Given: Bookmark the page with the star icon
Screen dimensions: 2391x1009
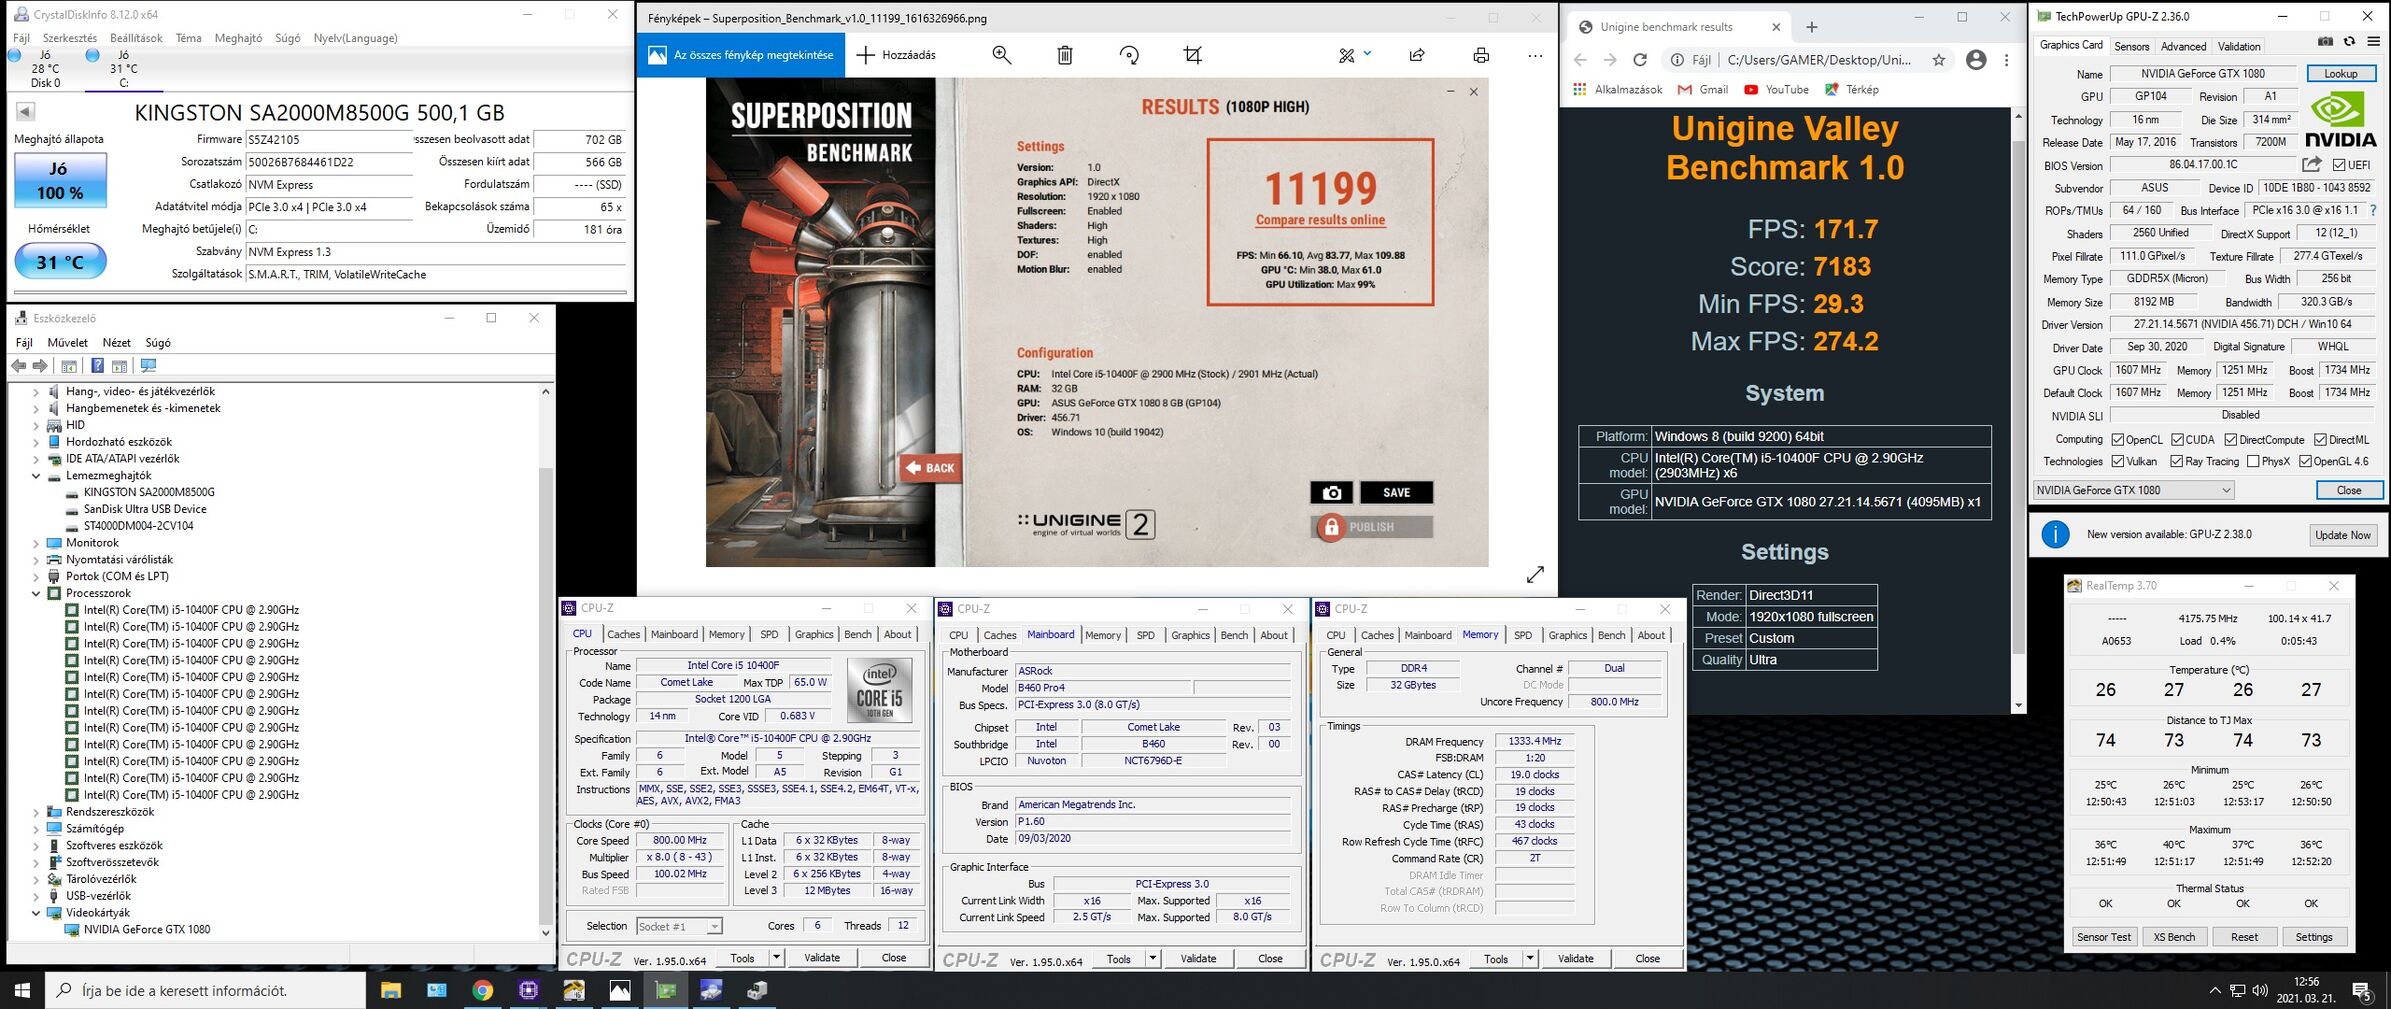Looking at the screenshot, I should point(1939,60).
